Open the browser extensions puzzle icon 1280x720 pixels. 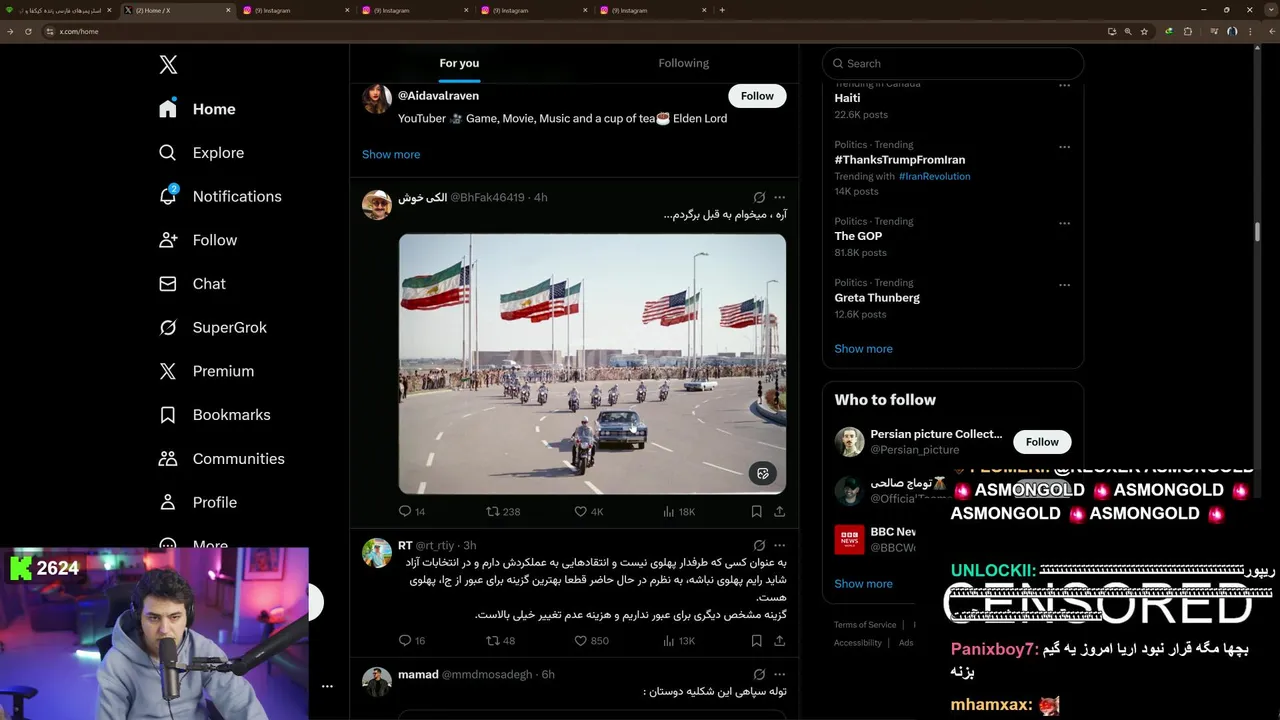click(x=1188, y=31)
